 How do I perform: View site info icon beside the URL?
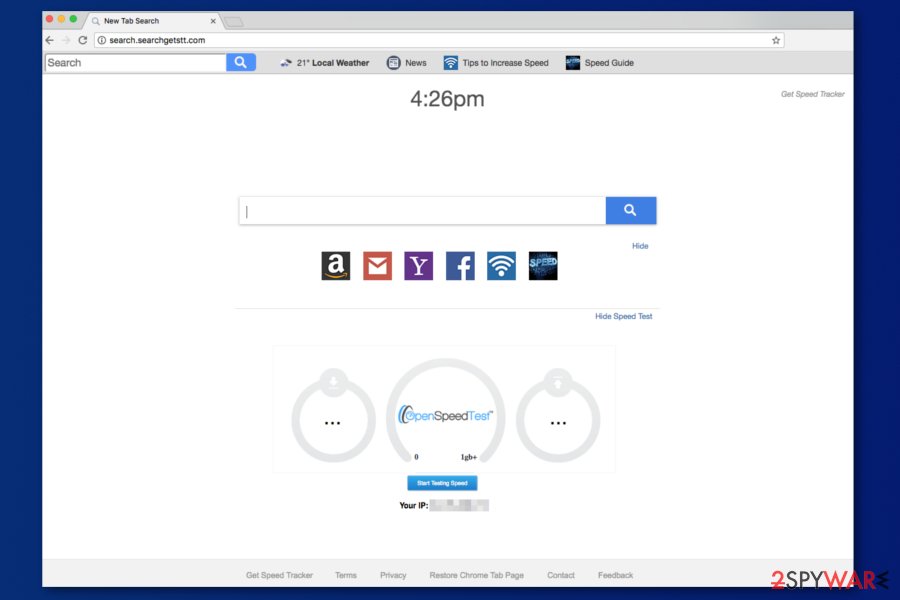(102, 40)
